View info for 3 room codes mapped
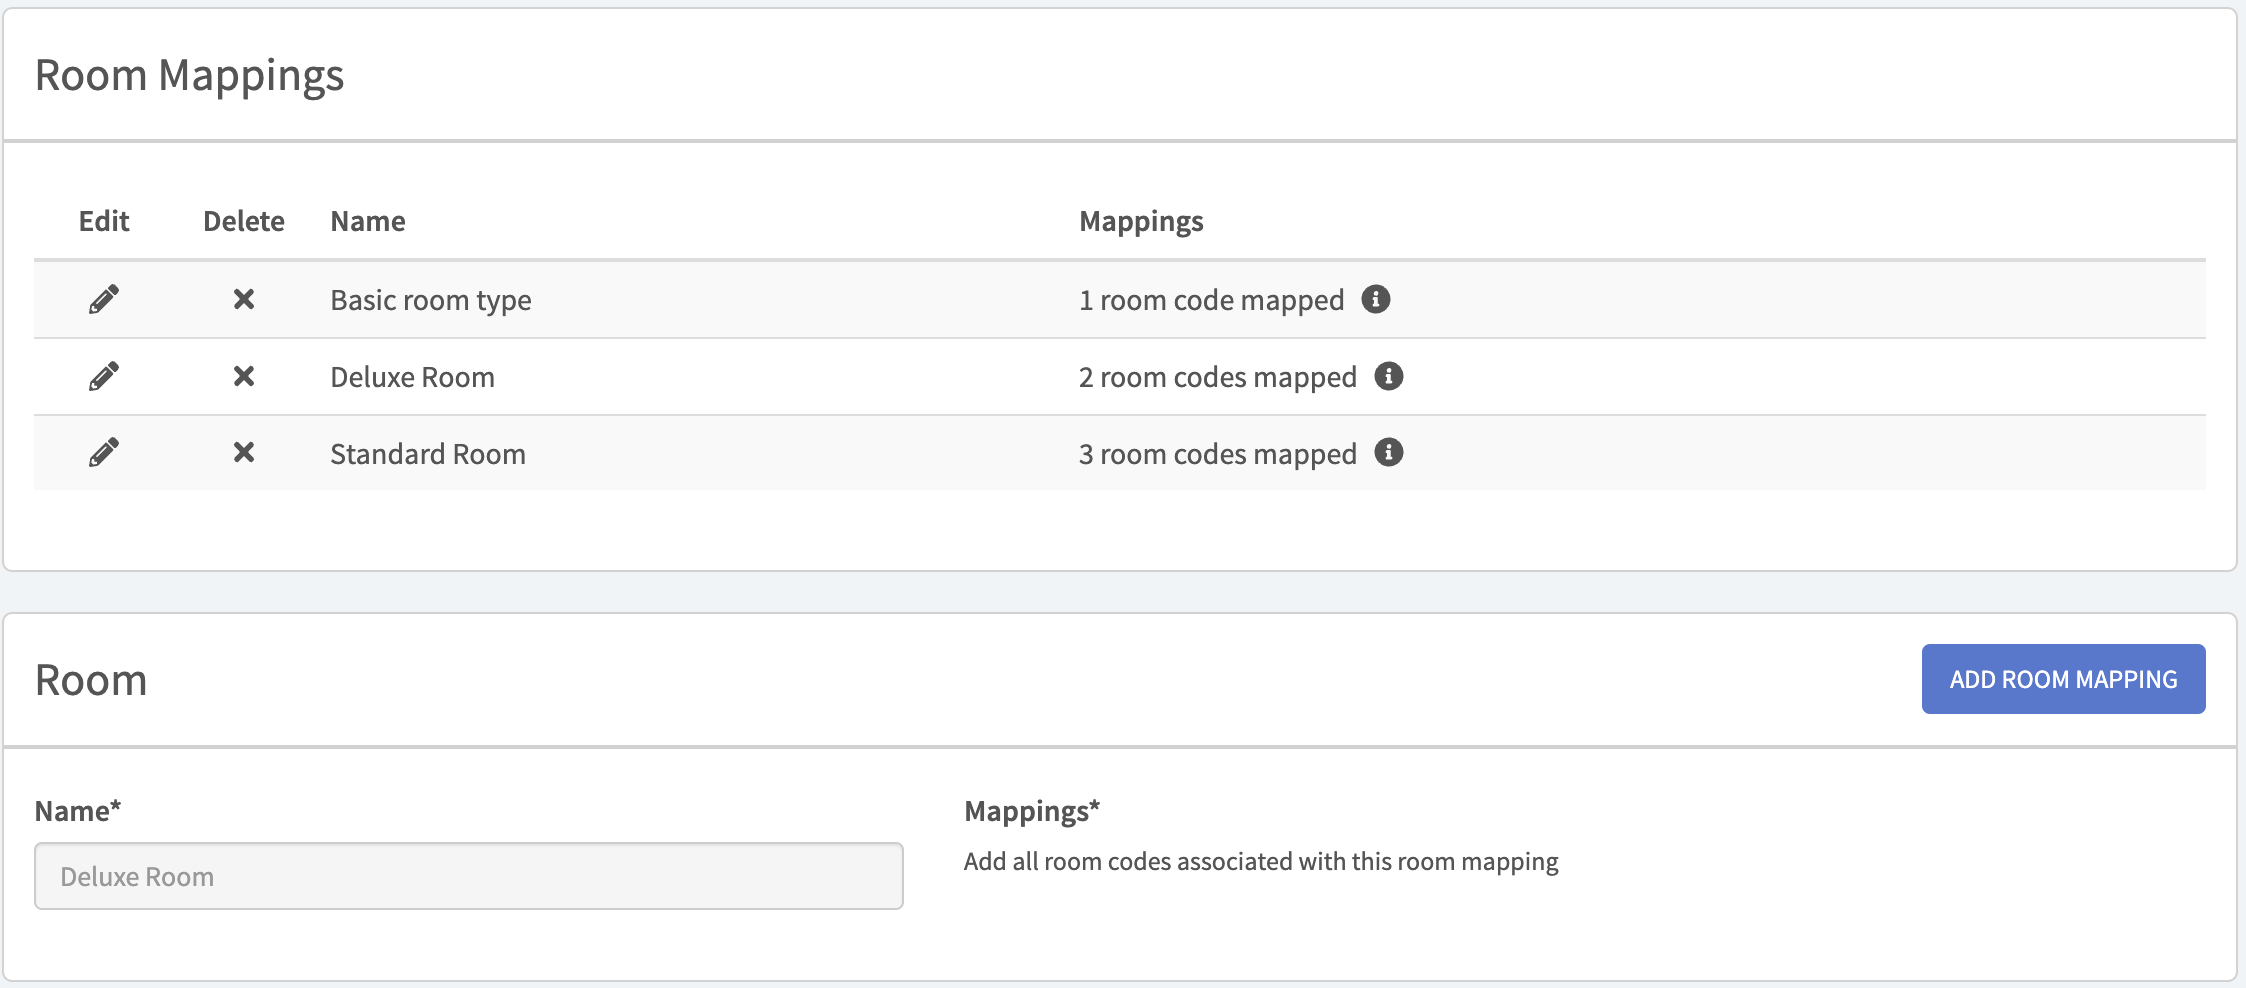2246x988 pixels. pos(1389,453)
